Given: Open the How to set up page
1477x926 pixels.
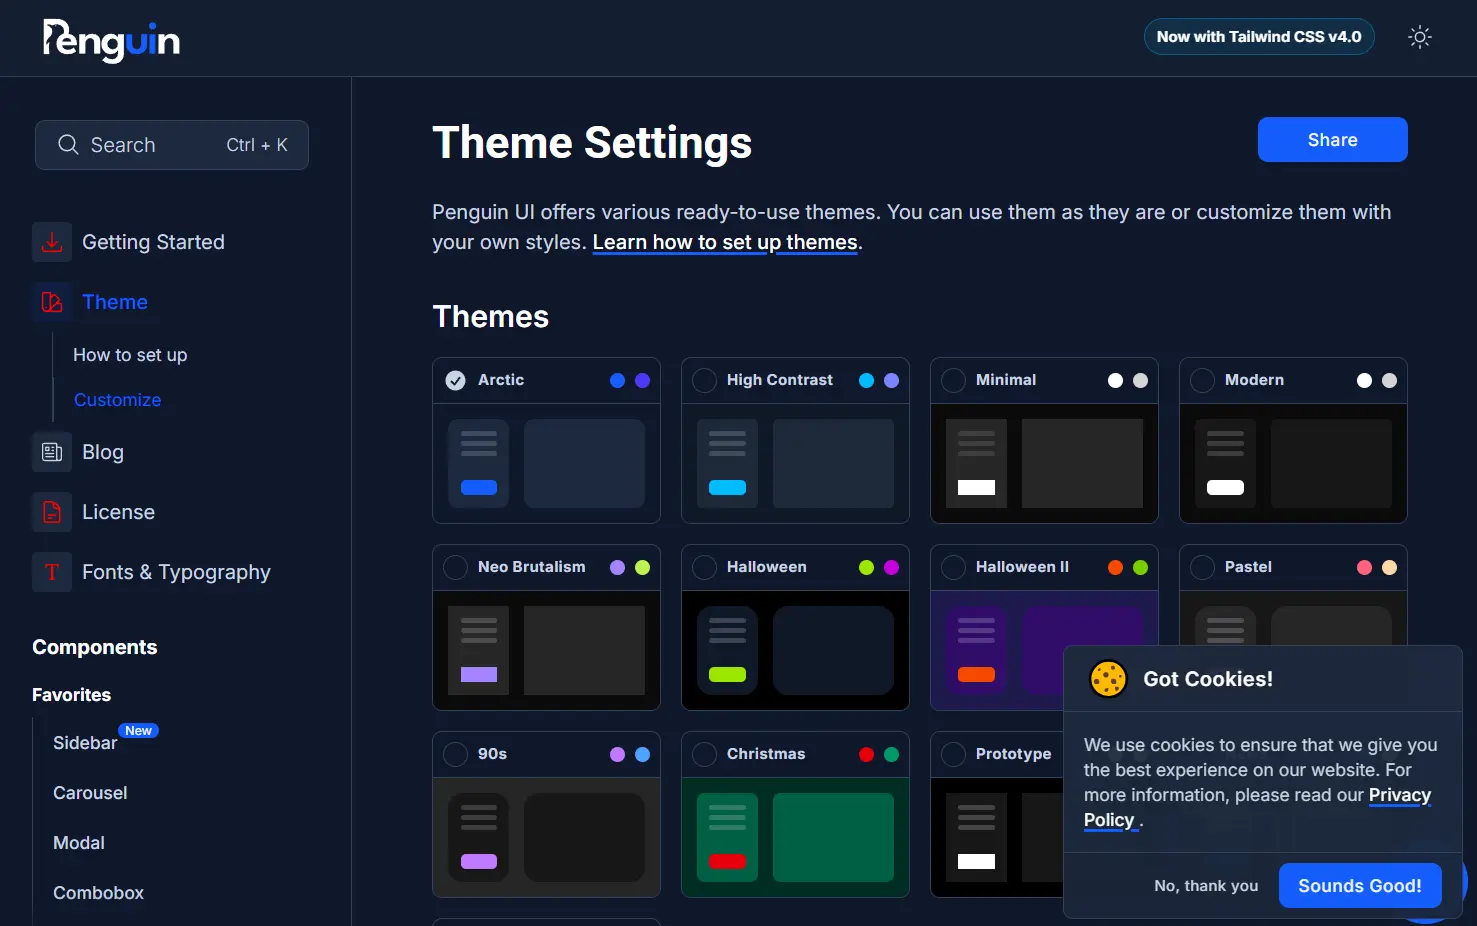Looking at the screenshot, I should tap(130, 355).
